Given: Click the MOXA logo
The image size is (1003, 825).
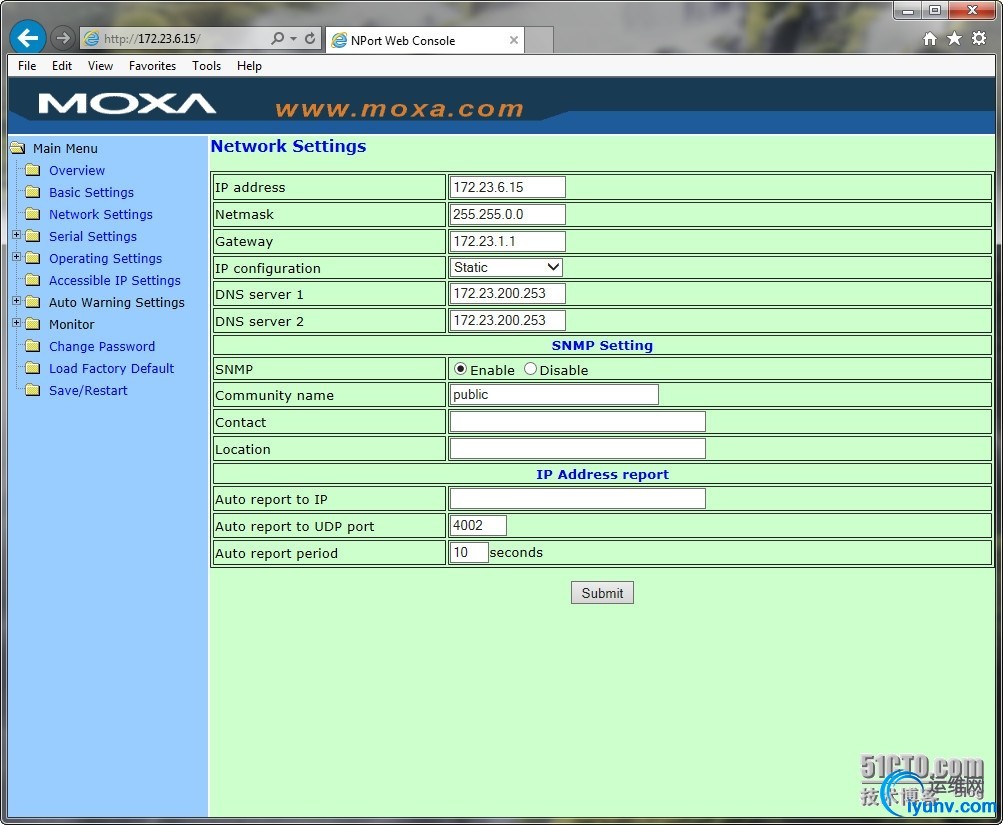Looking at the screenshot, I should [x=127, y=104].
